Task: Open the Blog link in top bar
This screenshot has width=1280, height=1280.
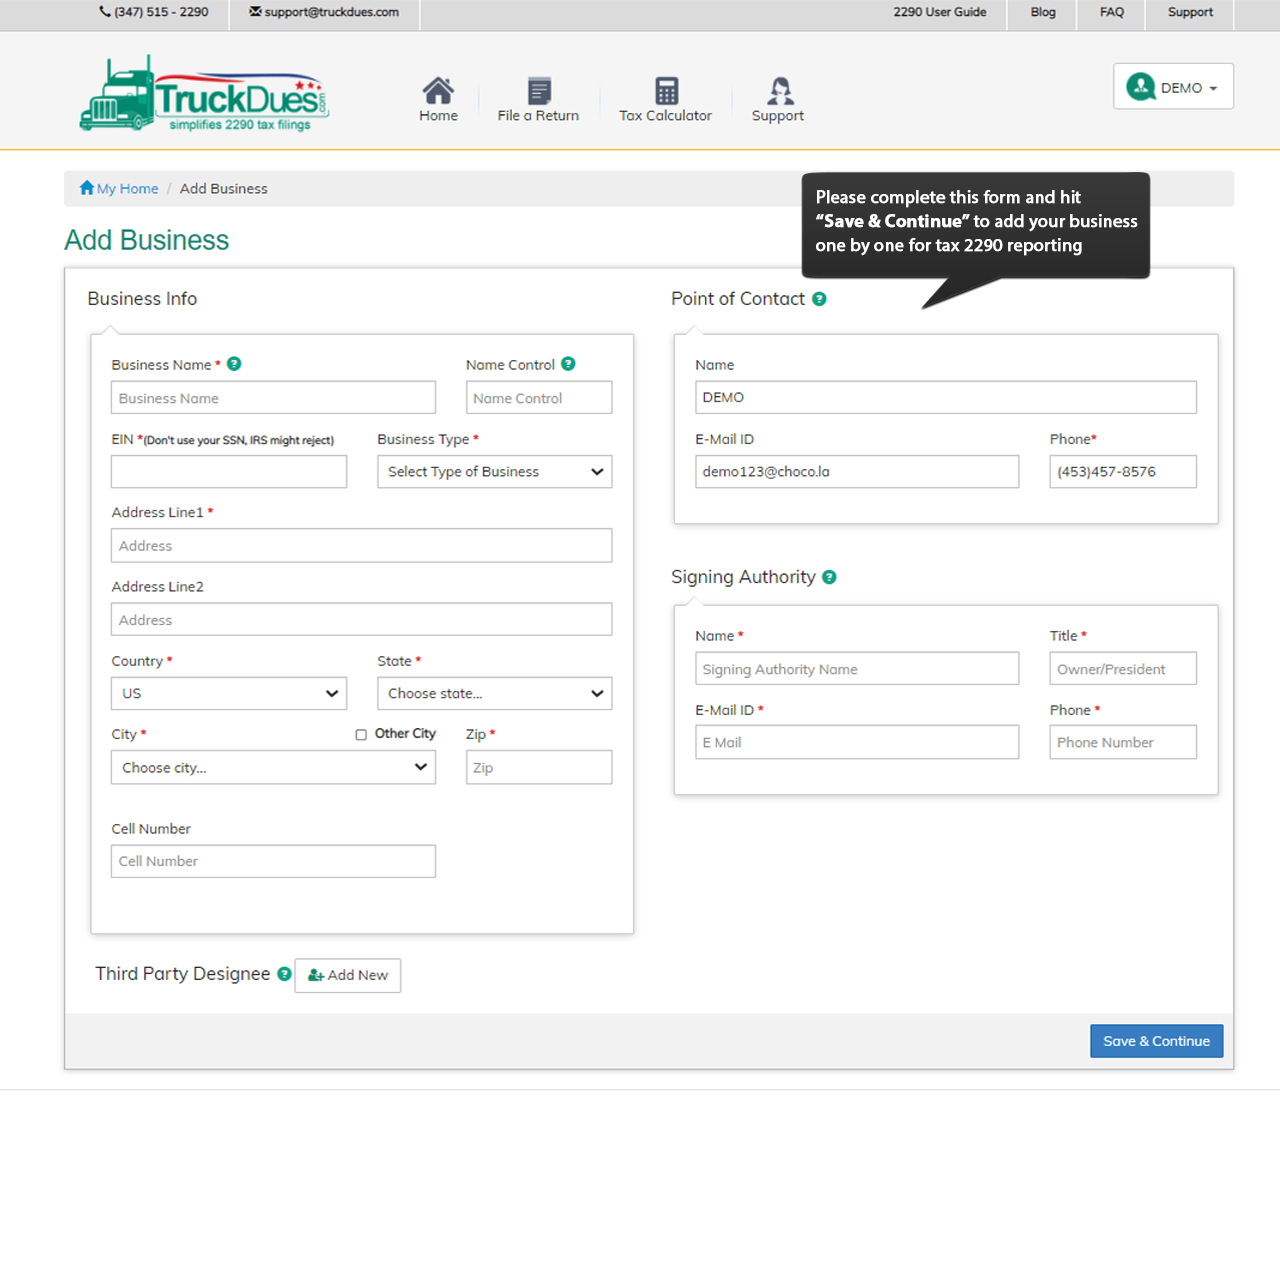Action: click(1043, 12)
